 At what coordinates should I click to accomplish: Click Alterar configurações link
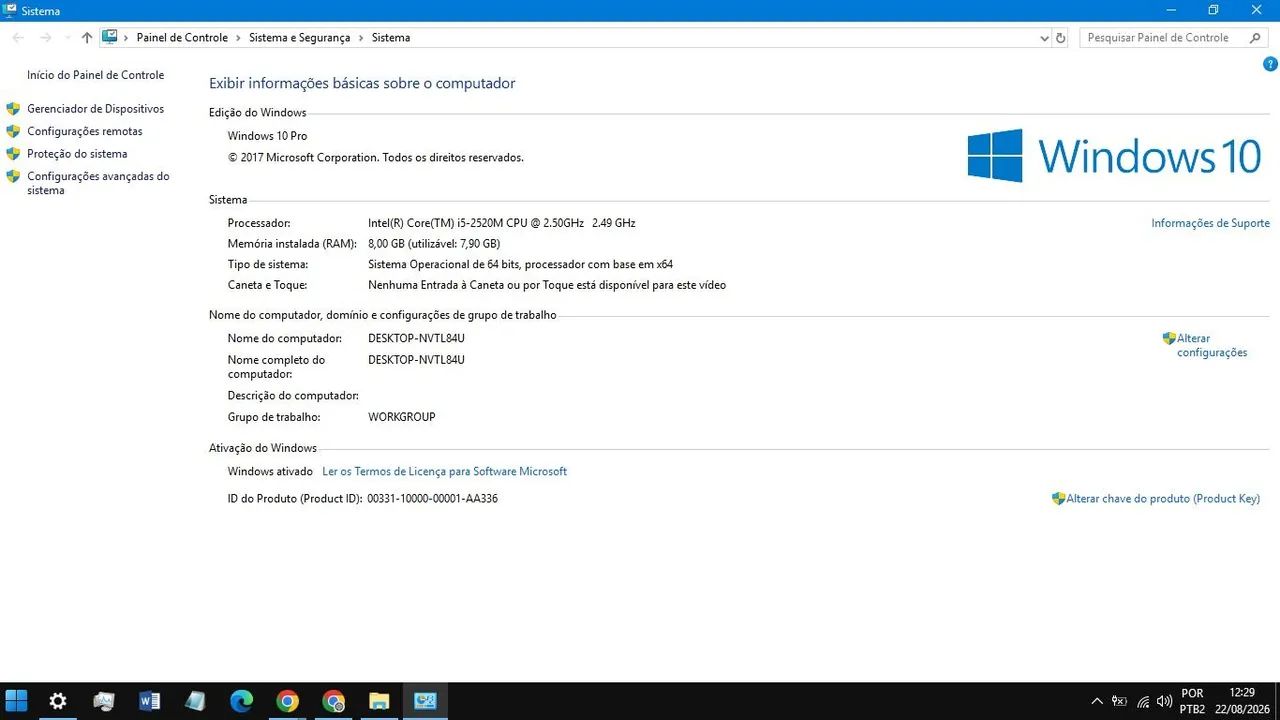click(1212, 345)
